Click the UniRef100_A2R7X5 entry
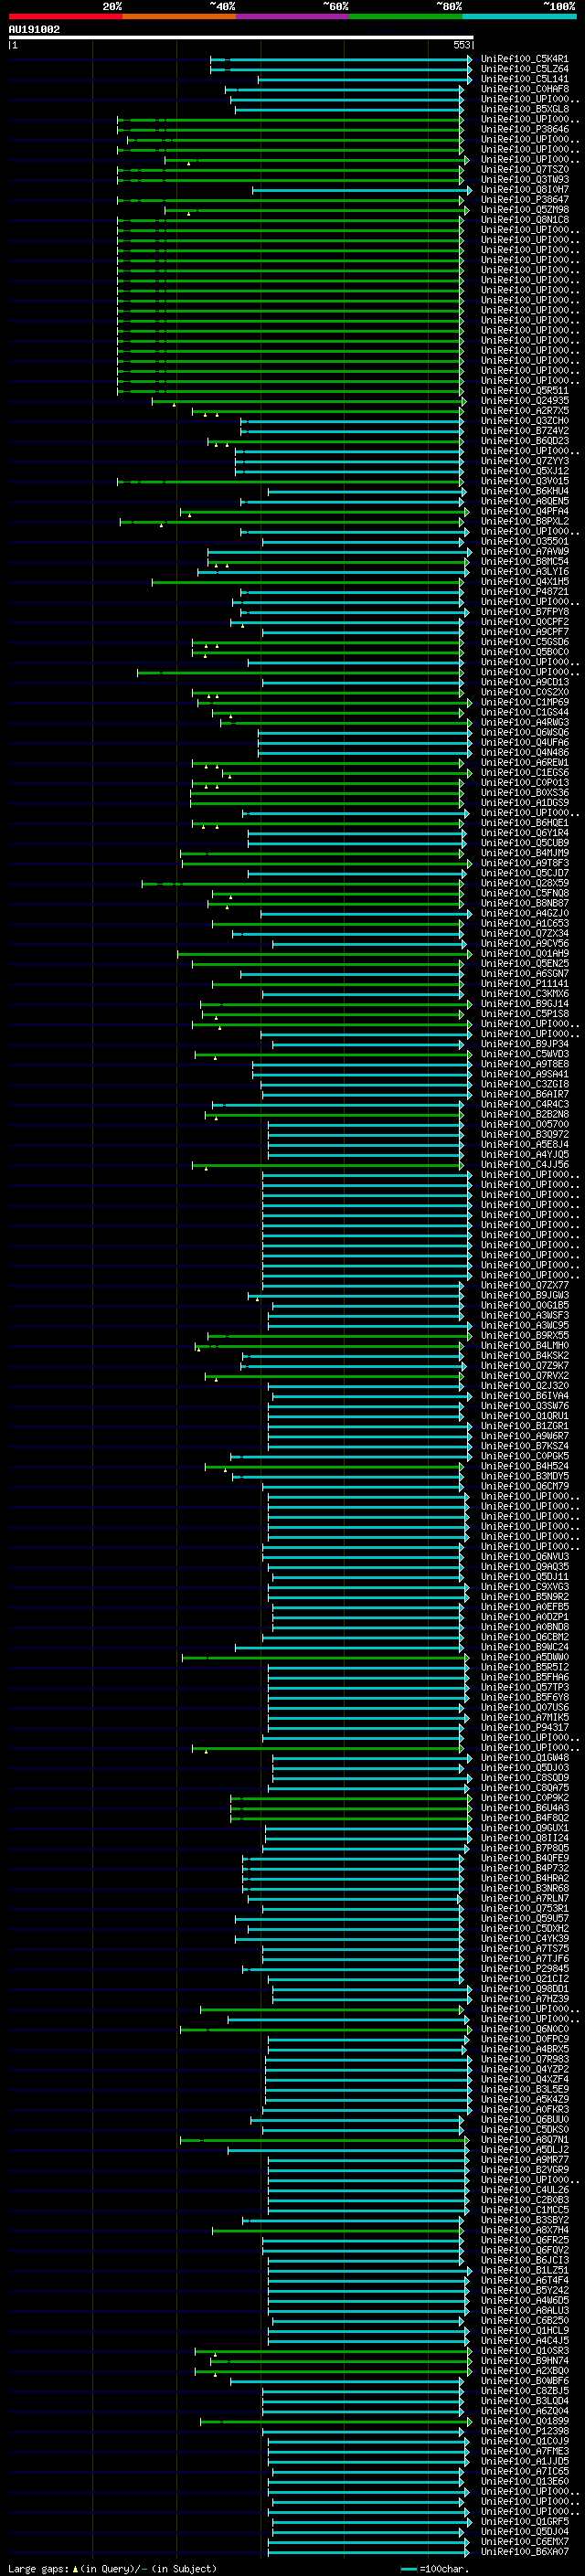The height and width of the screenshot is (2576, 585). pos(524,411)
